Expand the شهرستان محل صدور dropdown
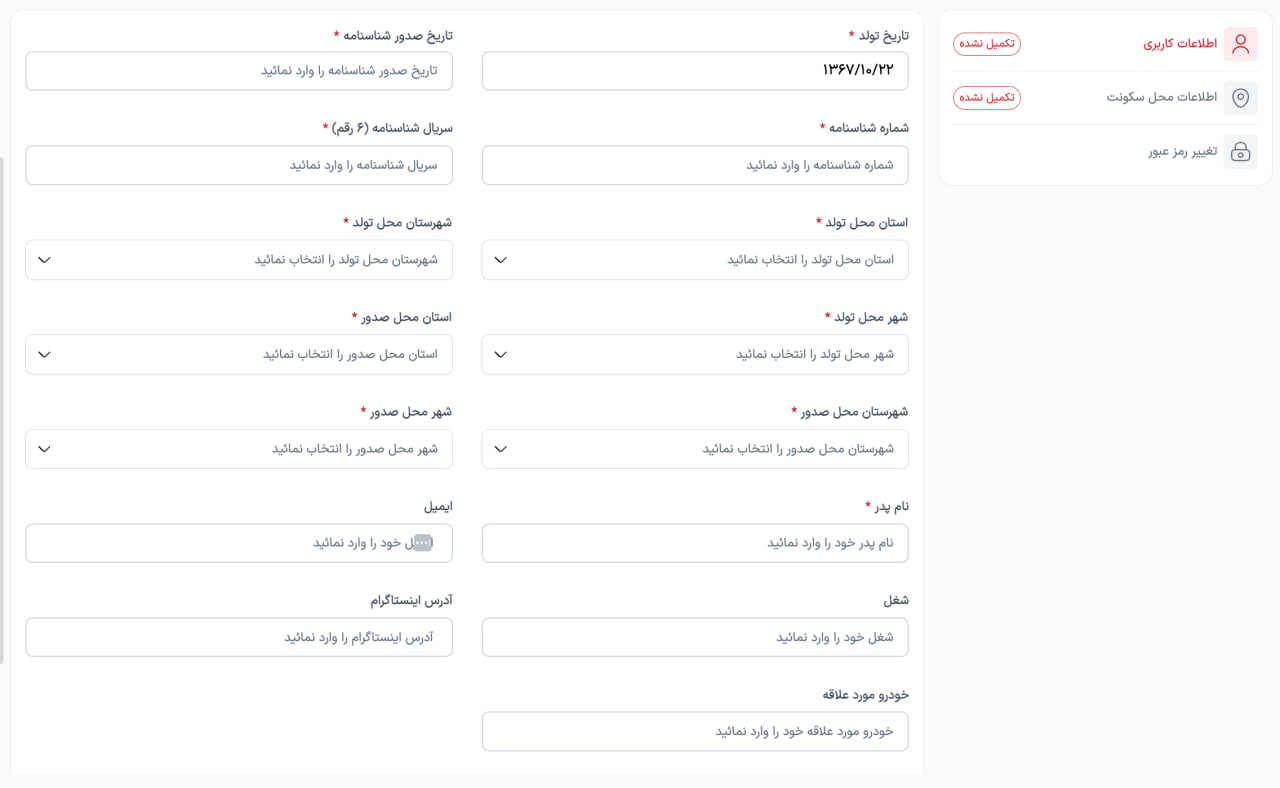 point(695,449)
